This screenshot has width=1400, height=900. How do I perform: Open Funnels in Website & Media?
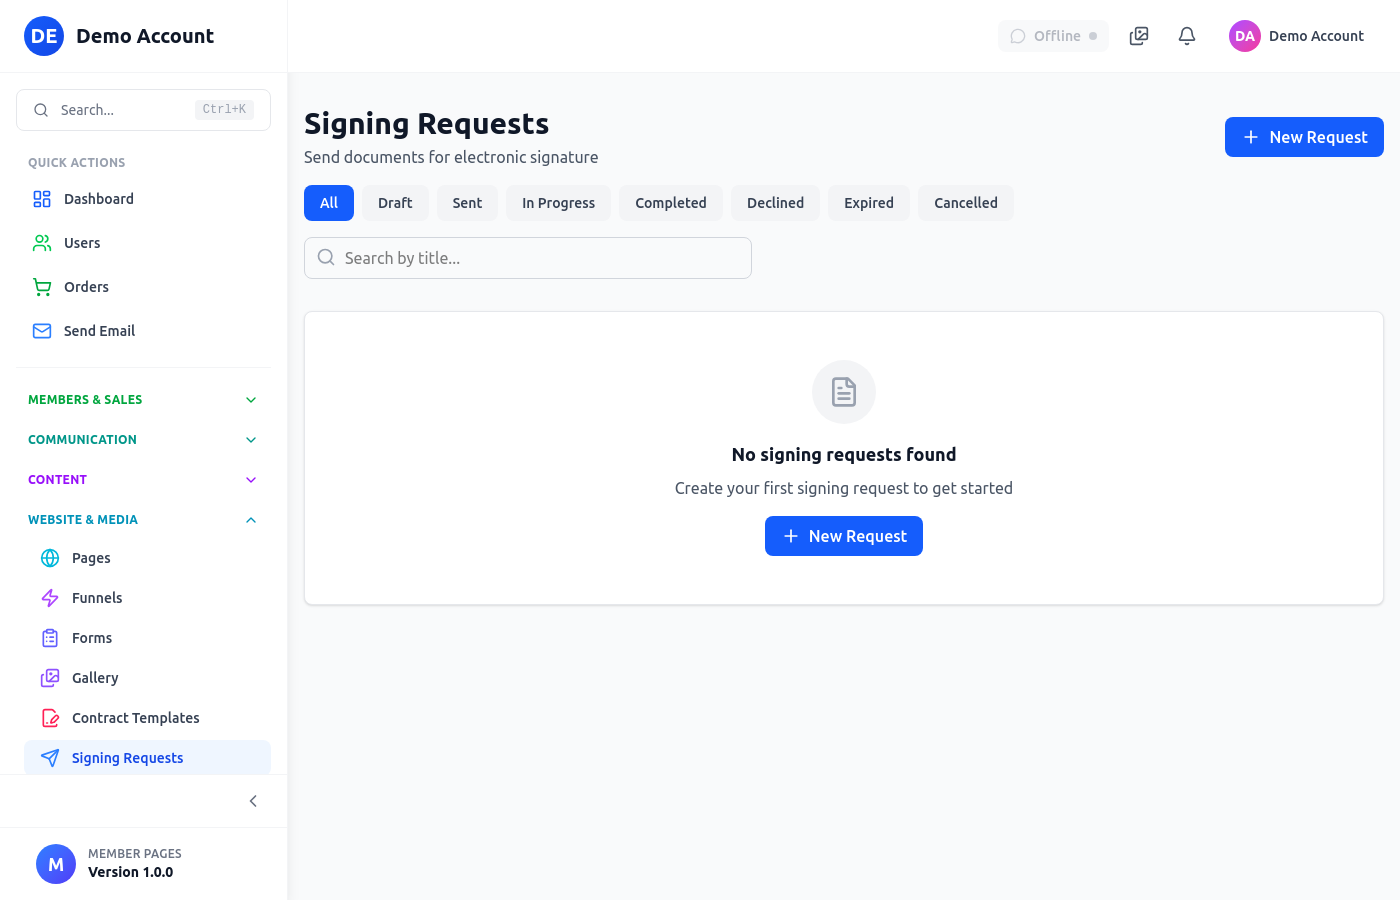pyautogui.click(x=97, y=598)
